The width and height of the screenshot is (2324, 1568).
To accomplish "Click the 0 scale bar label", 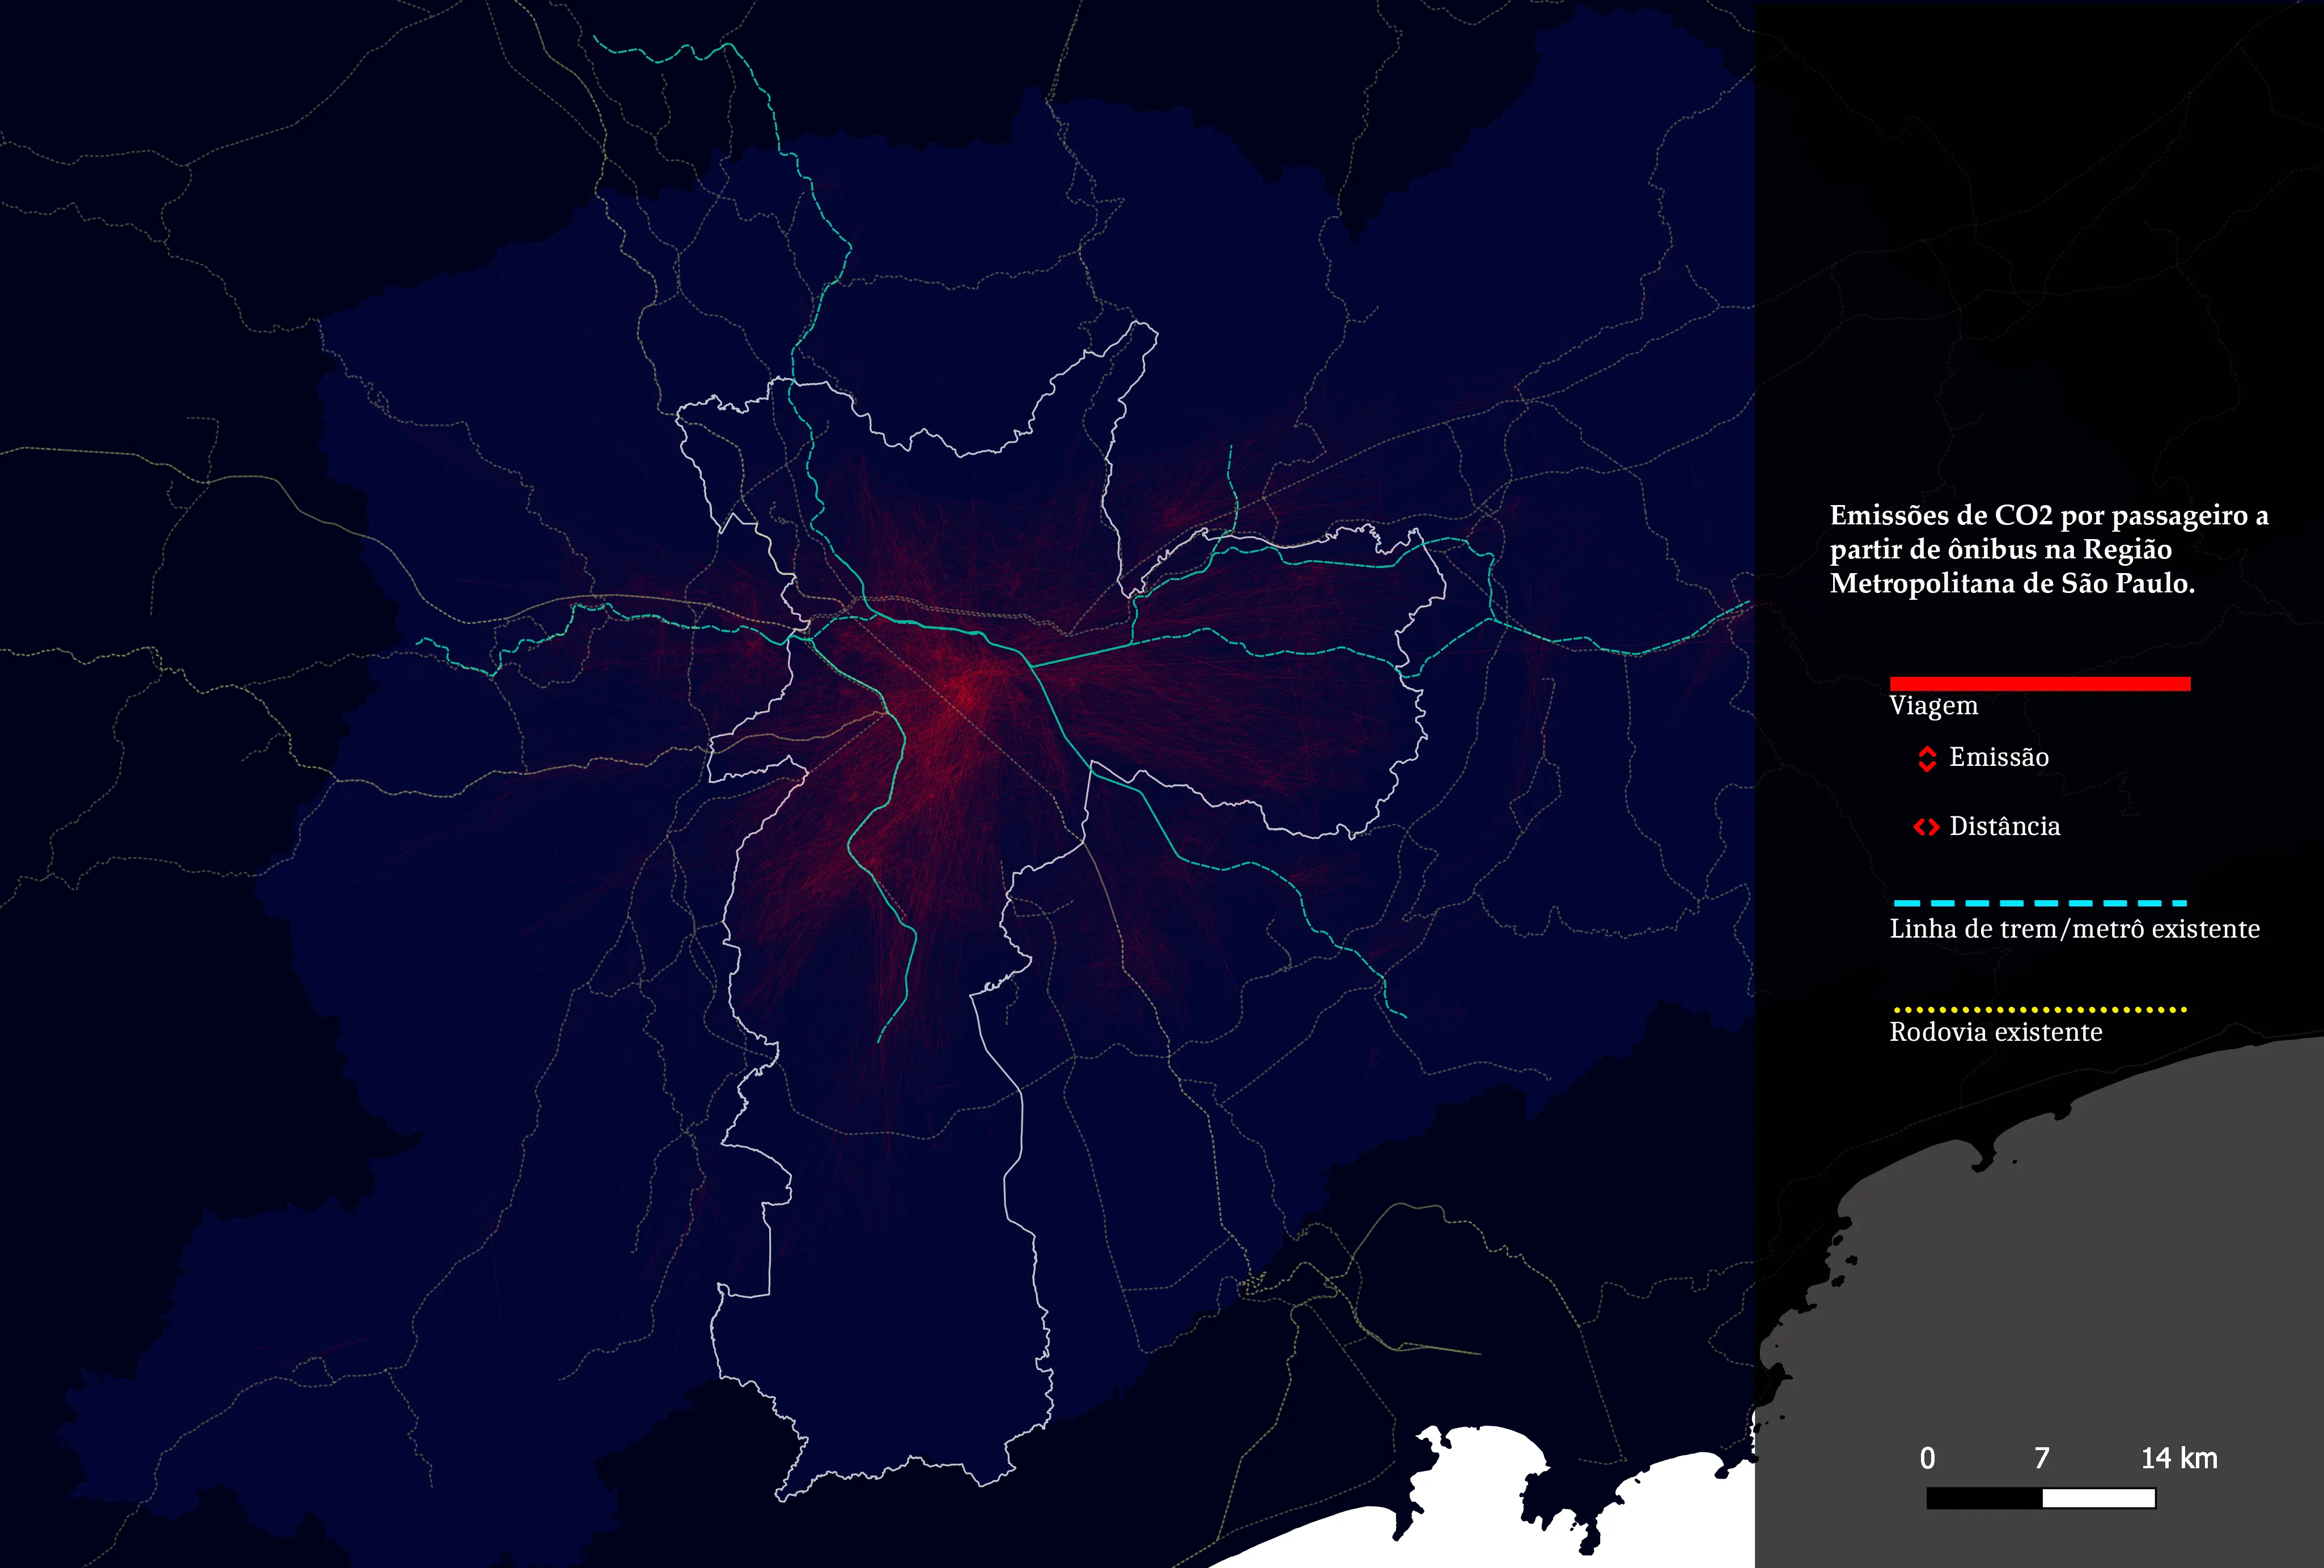I will pos(1927,1458).
